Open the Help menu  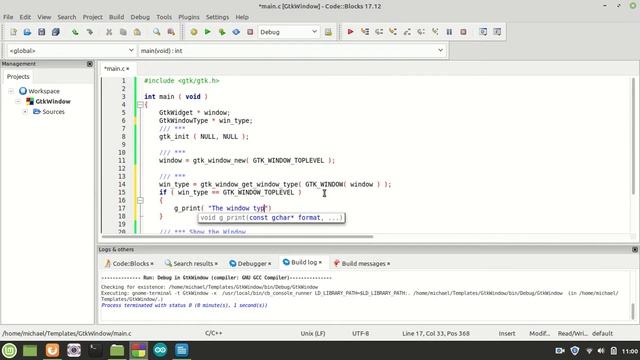click(x=242, y=17)
